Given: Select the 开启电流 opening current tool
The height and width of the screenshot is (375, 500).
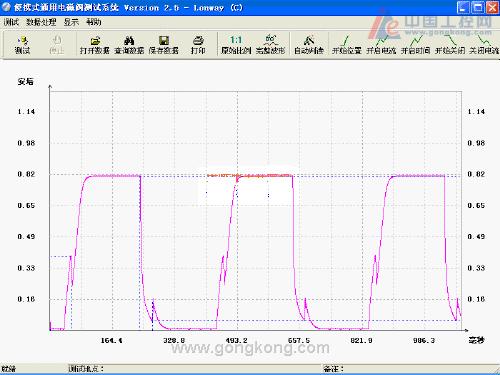Looking at the screenshot, I should pos(381,45).
